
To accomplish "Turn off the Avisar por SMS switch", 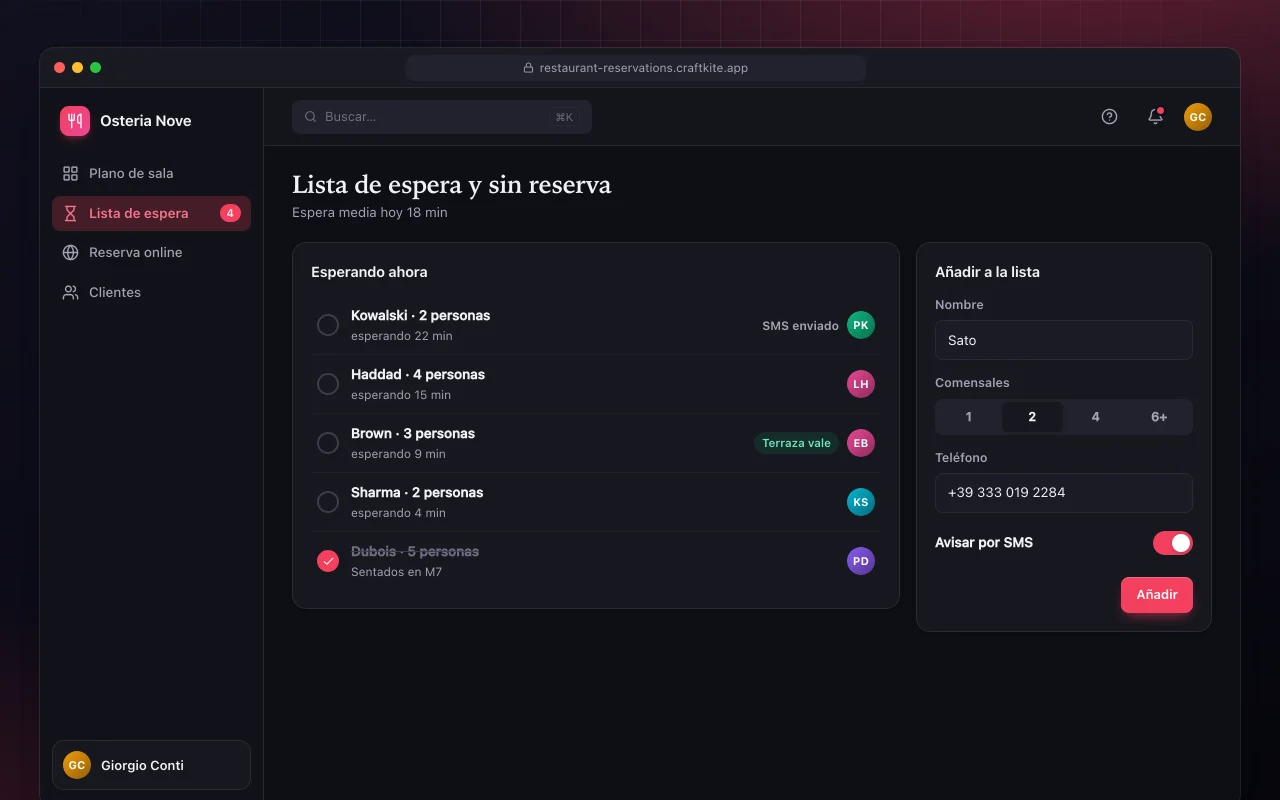I will [x=1173, y=543].
